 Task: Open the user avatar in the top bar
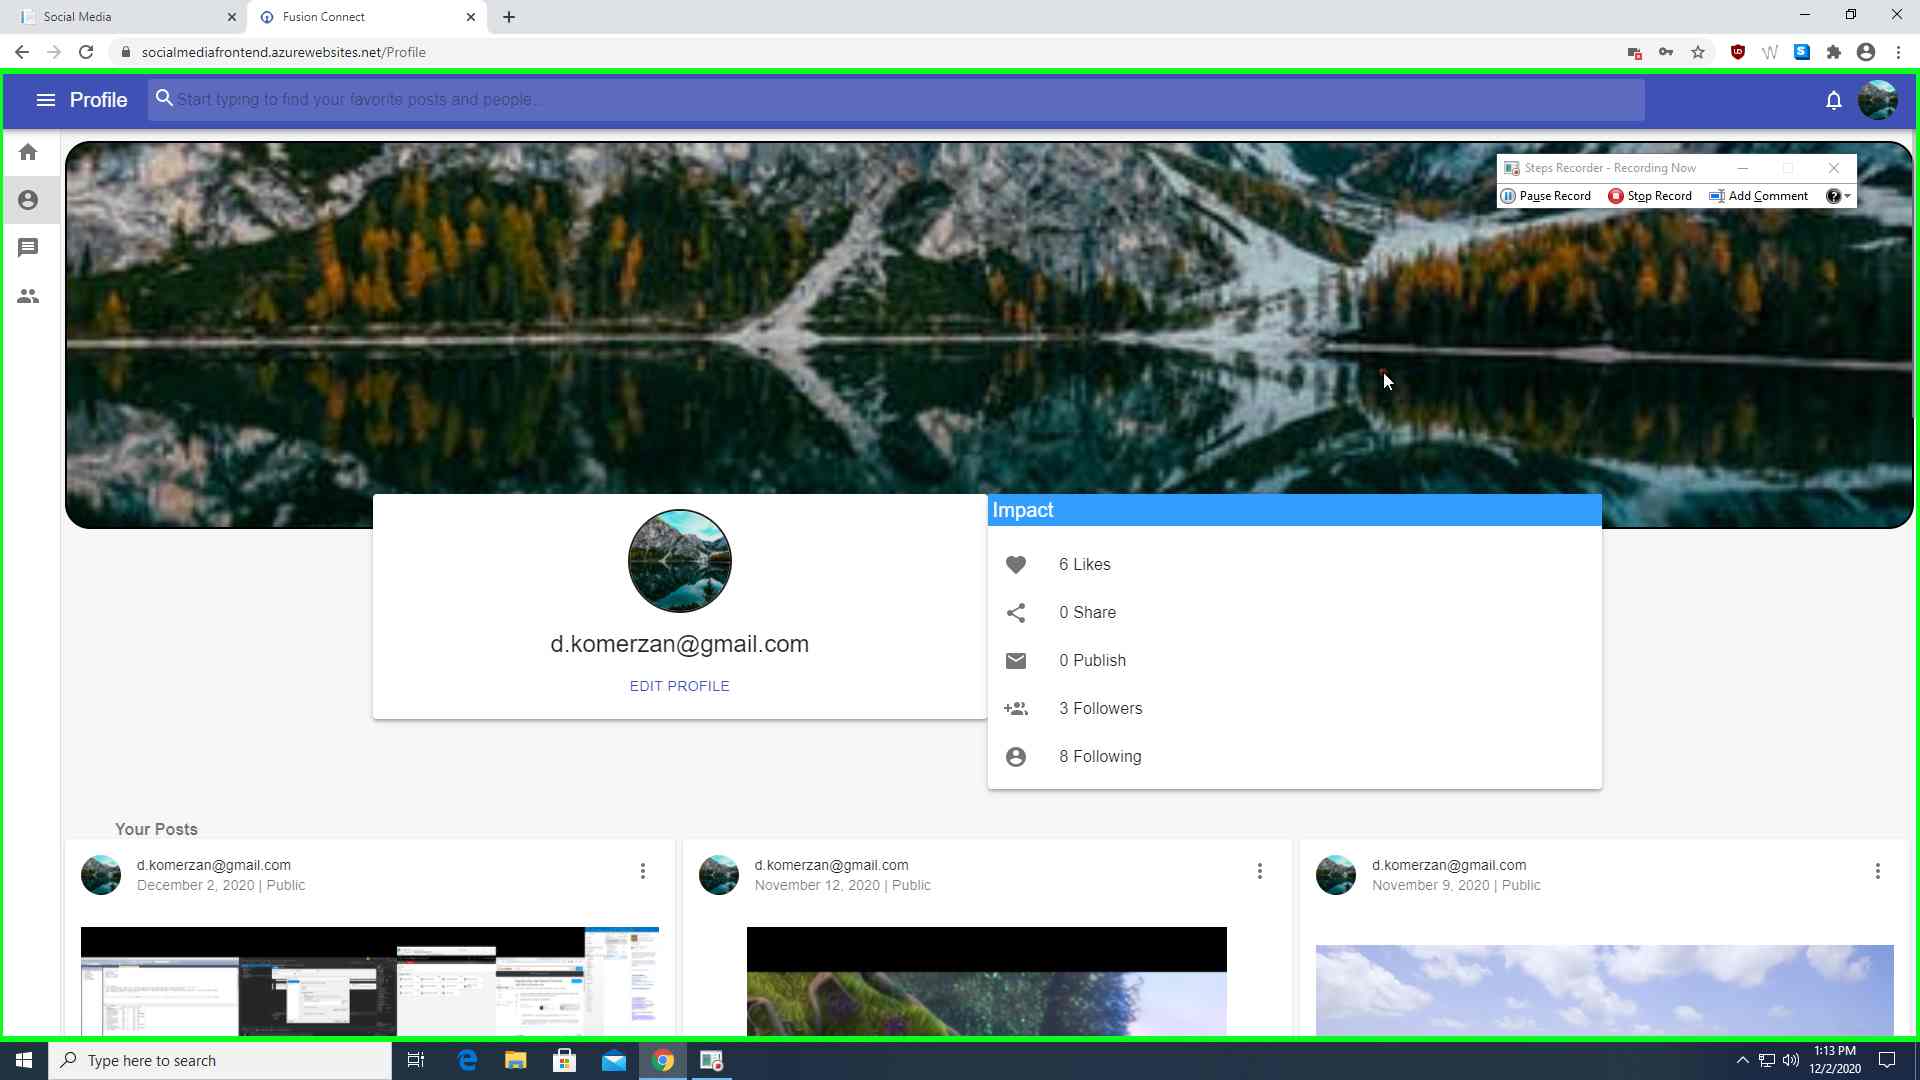(1877, 100)
